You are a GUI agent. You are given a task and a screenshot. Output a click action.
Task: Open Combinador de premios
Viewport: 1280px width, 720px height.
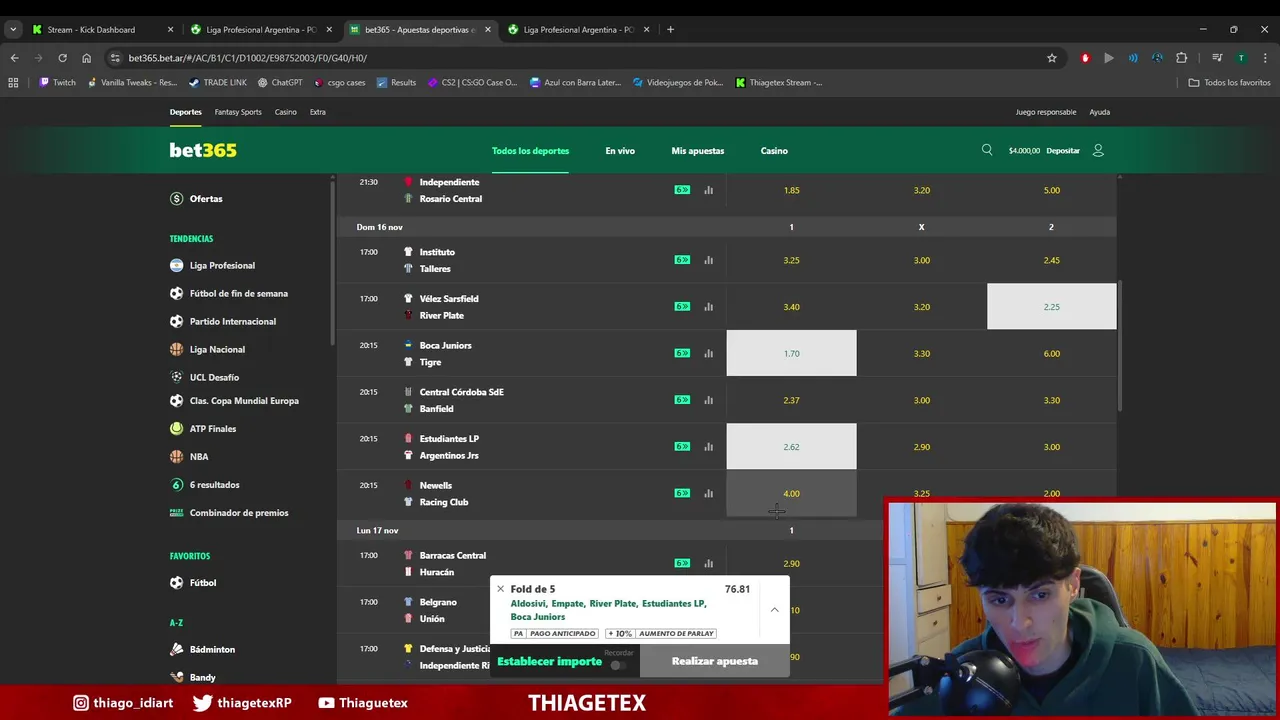coord(239,513)
